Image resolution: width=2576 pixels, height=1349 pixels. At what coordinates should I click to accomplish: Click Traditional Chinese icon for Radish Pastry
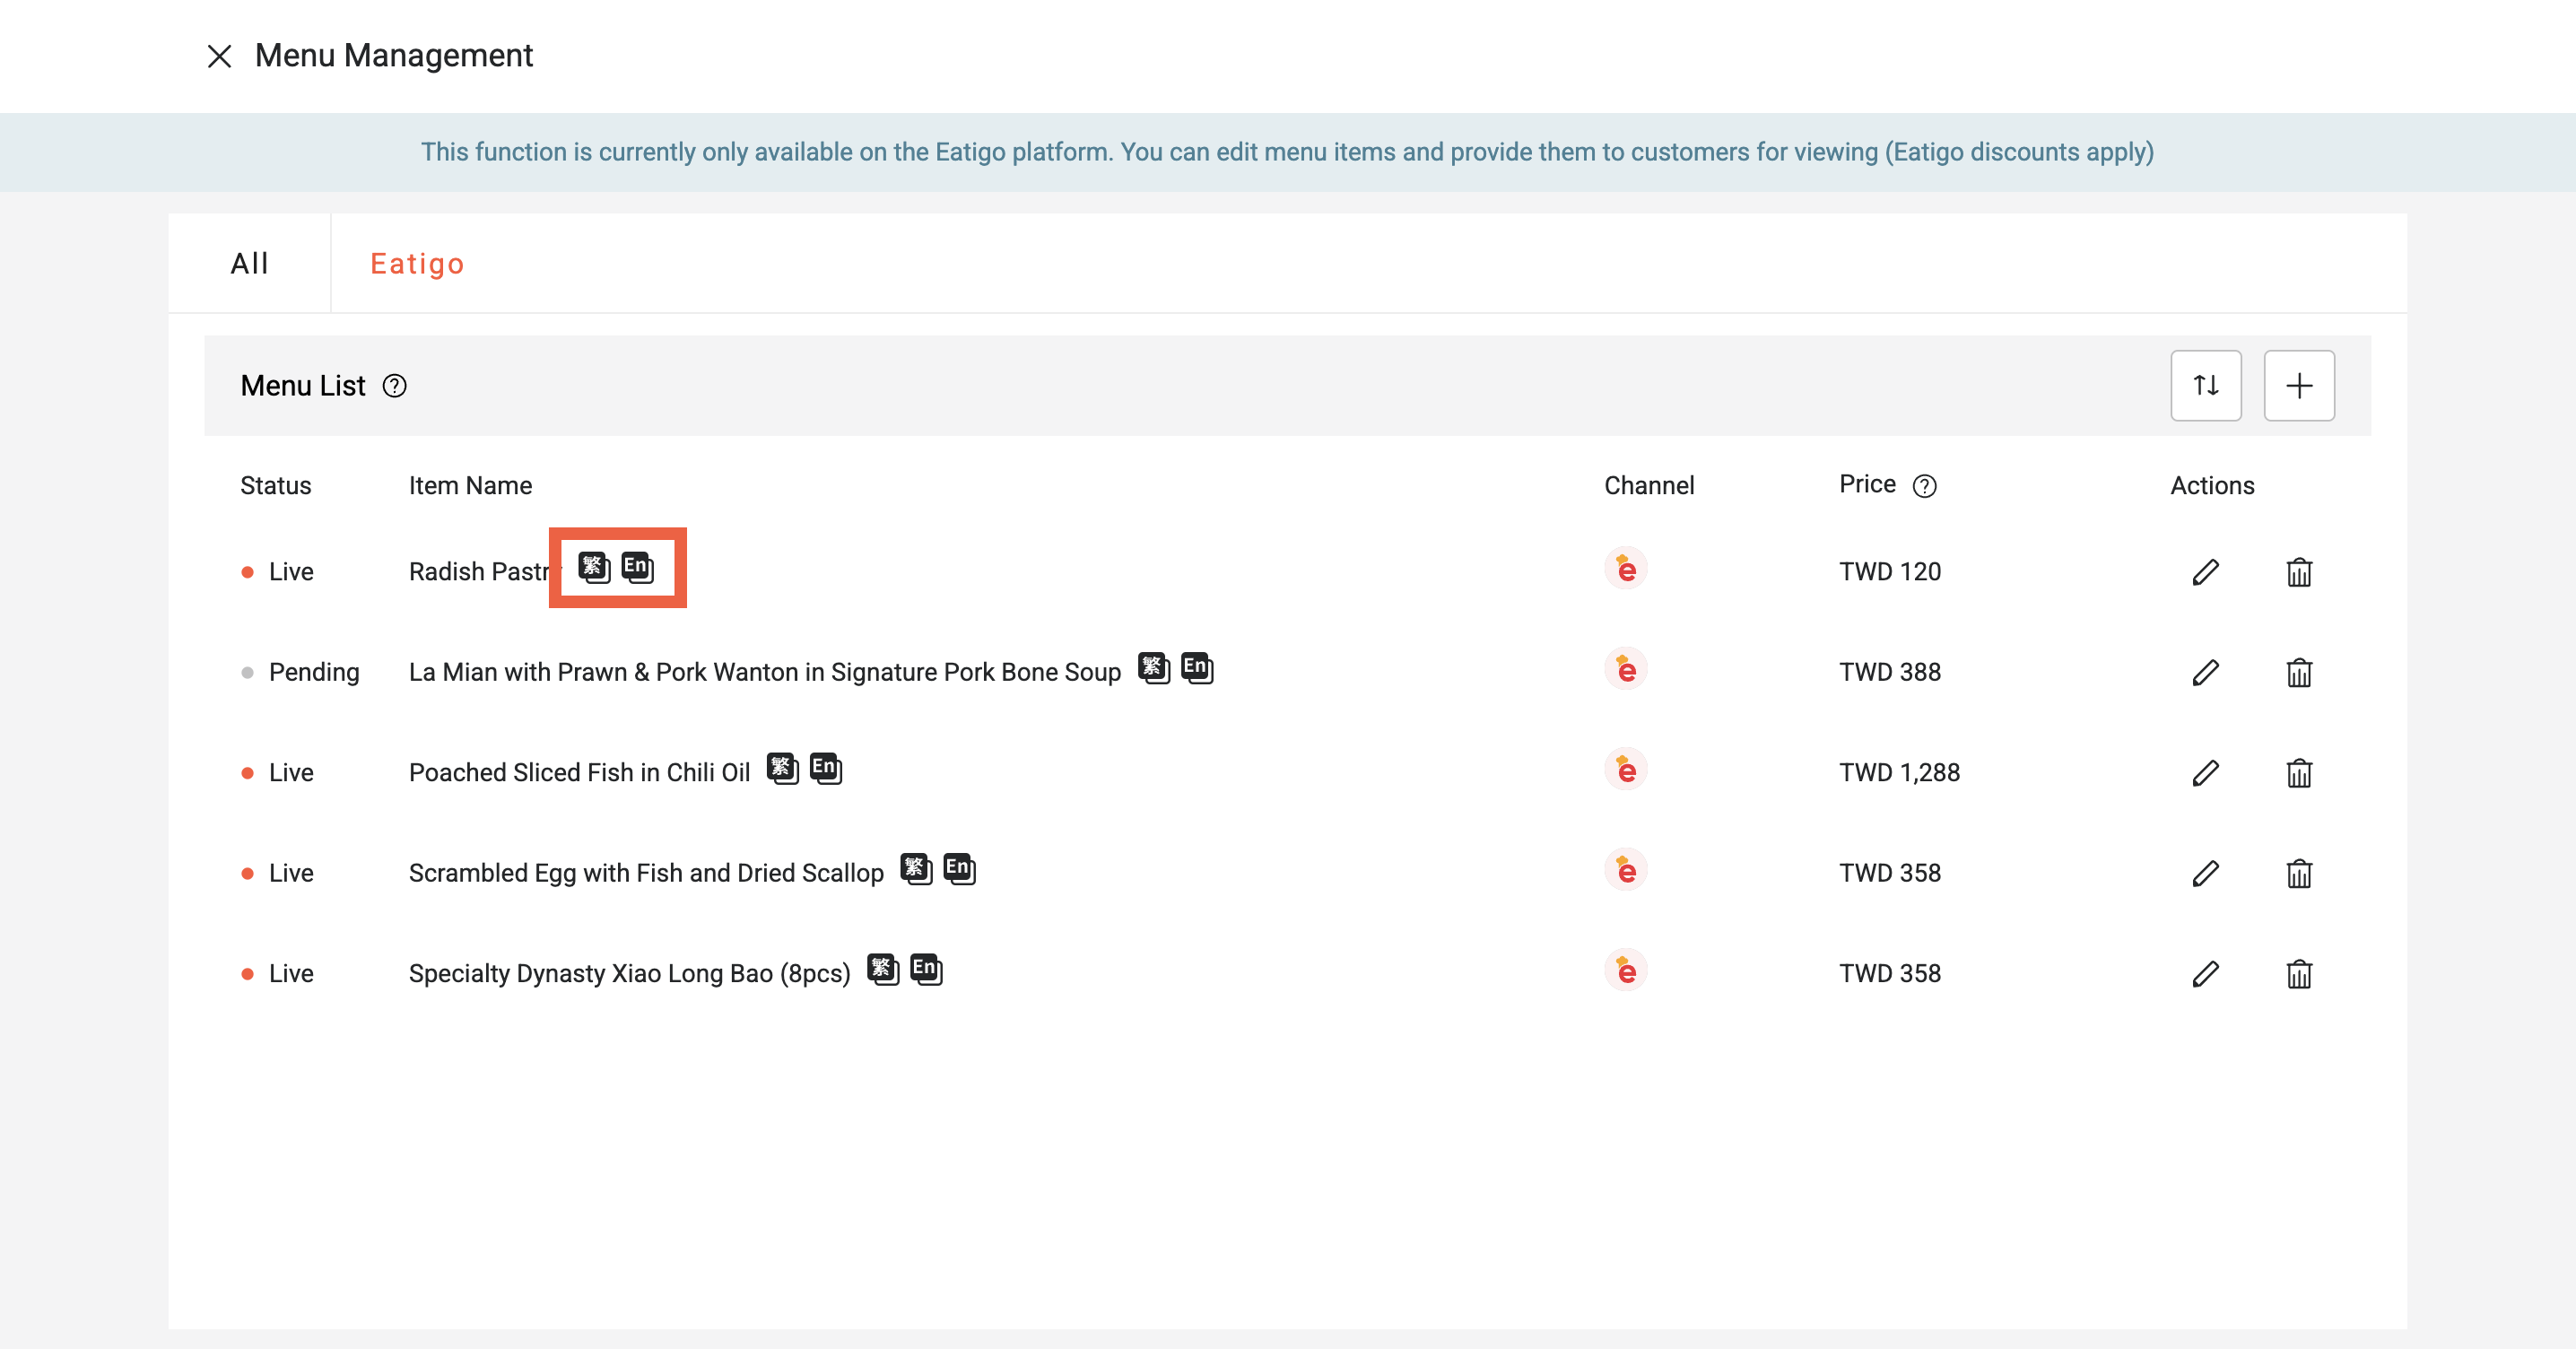(594, 568)
